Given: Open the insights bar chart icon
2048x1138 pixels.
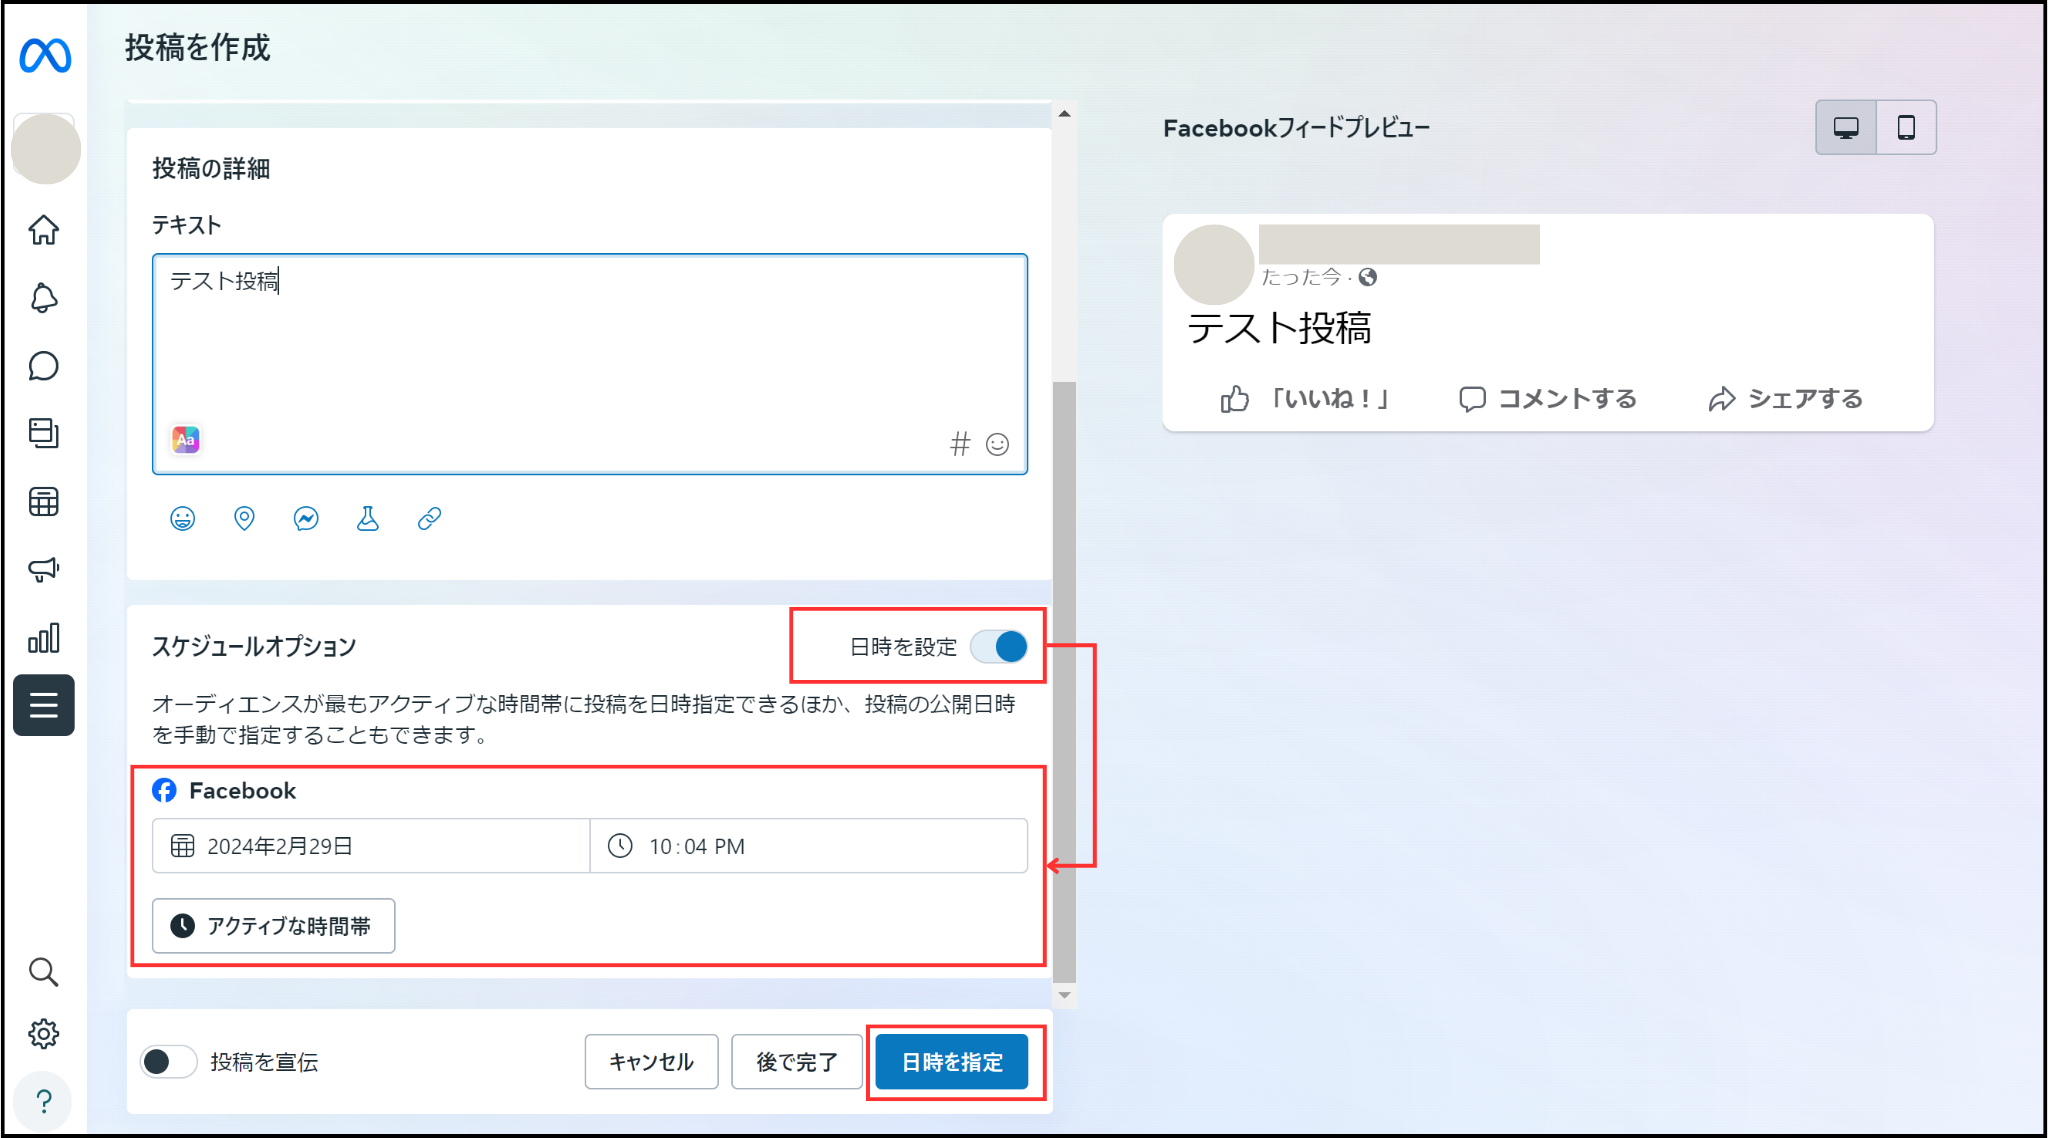Looking at the screenshot, I should [x=44, y=637].
